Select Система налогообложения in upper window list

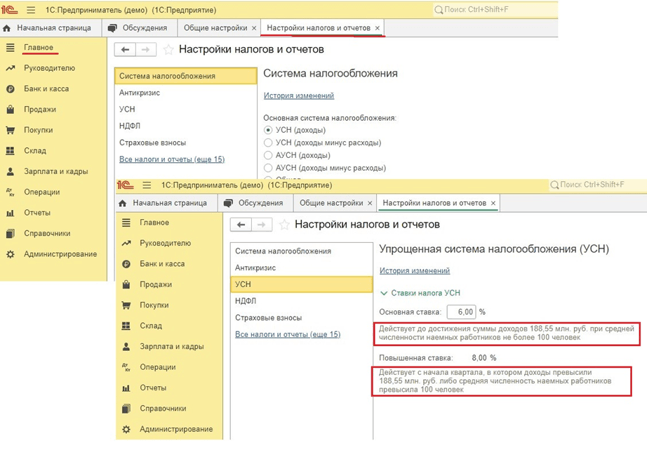click(186, 76)
